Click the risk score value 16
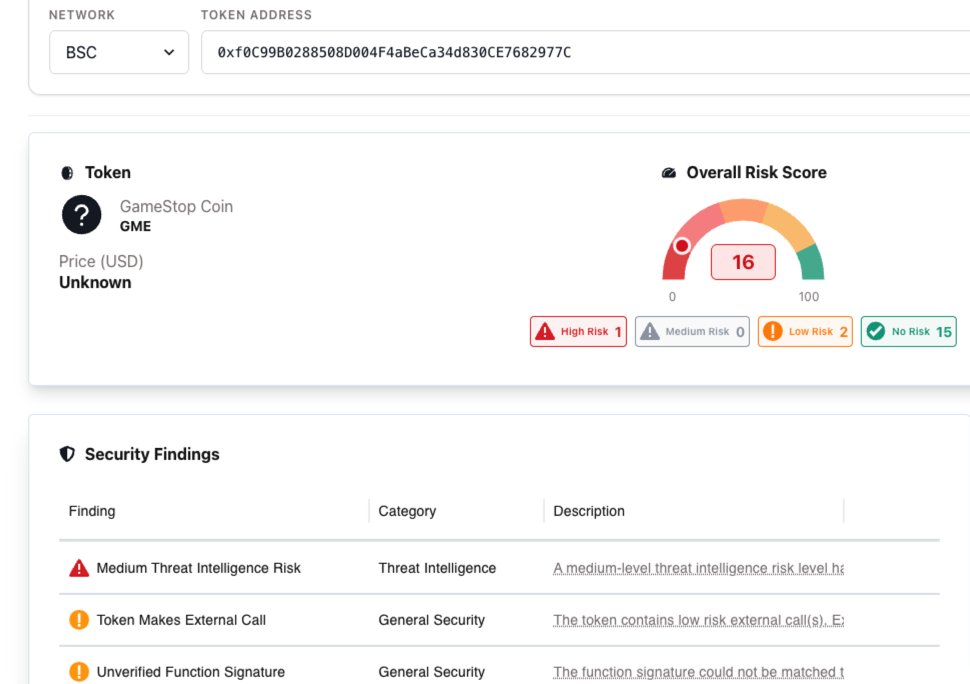The height and width of the screenshot is (684, 970). tap(743, 262)
